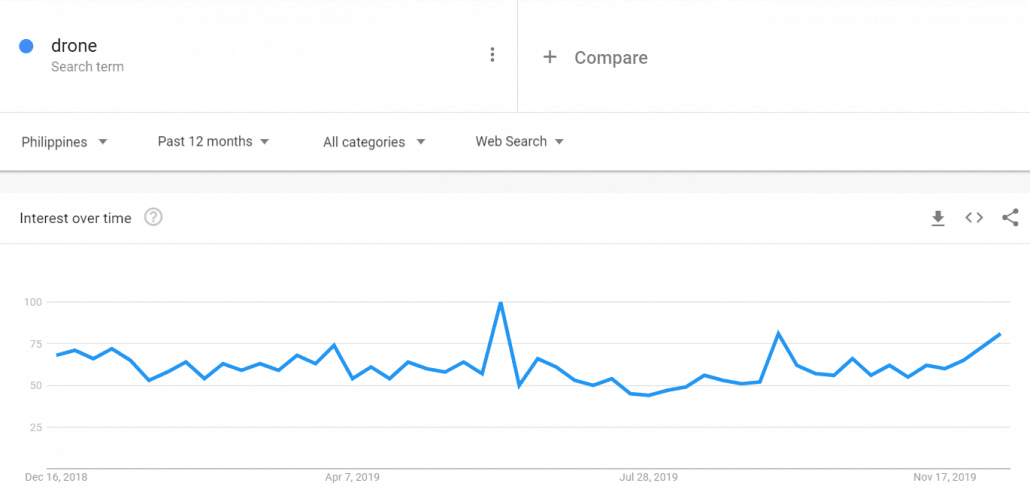
Task: Click the plus icon to add comparison
Action: pyautogui.click(x=549, y=57)
